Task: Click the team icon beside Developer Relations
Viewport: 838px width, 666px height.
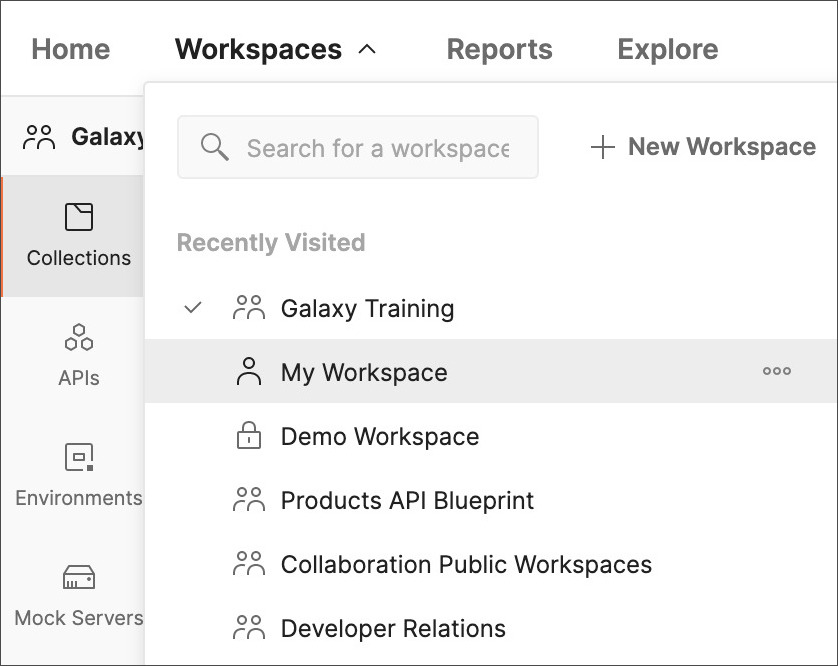Action: pos(248,628)
